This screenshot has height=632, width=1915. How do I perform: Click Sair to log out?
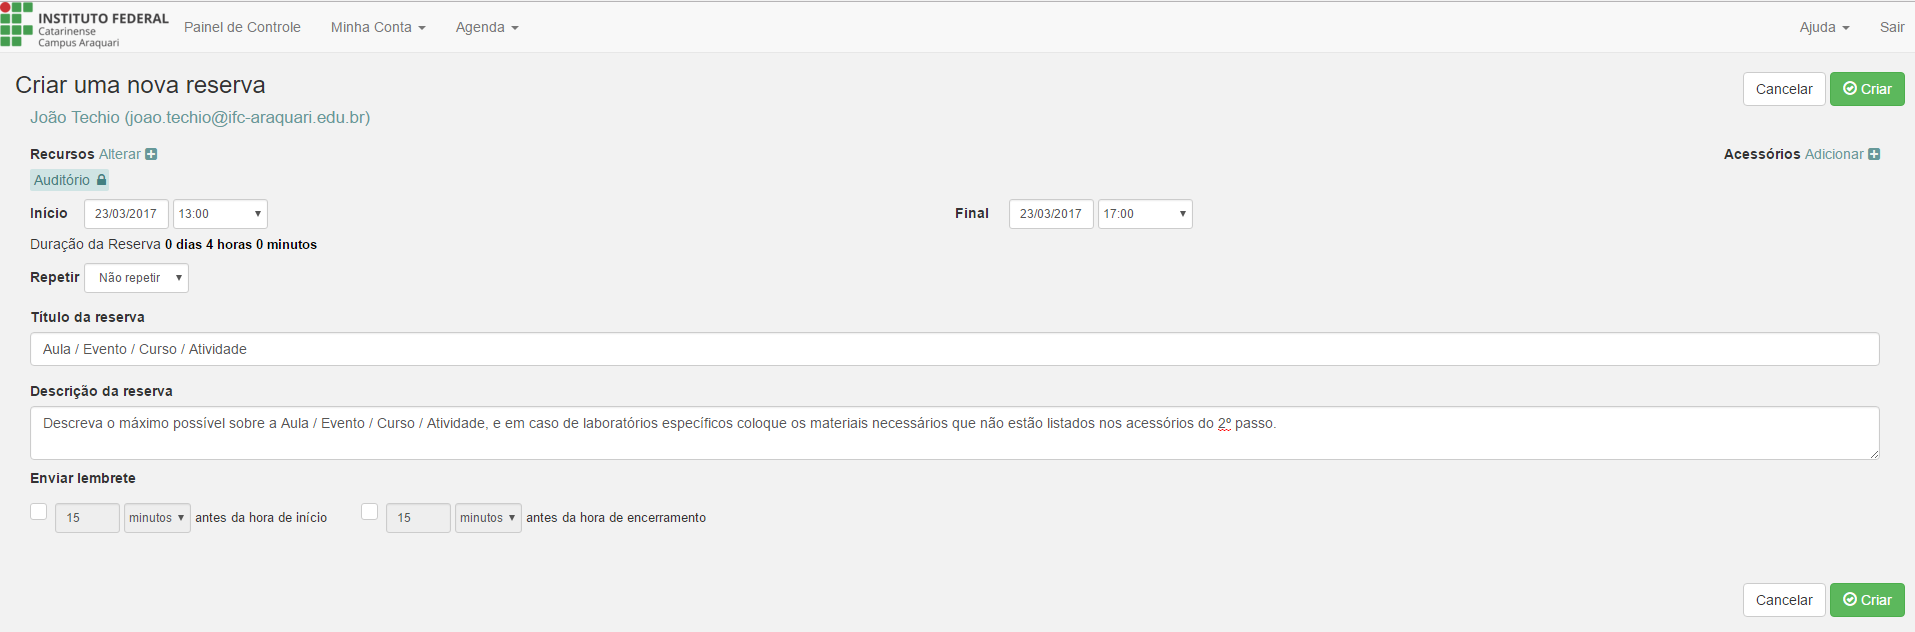click(1891, 27)
